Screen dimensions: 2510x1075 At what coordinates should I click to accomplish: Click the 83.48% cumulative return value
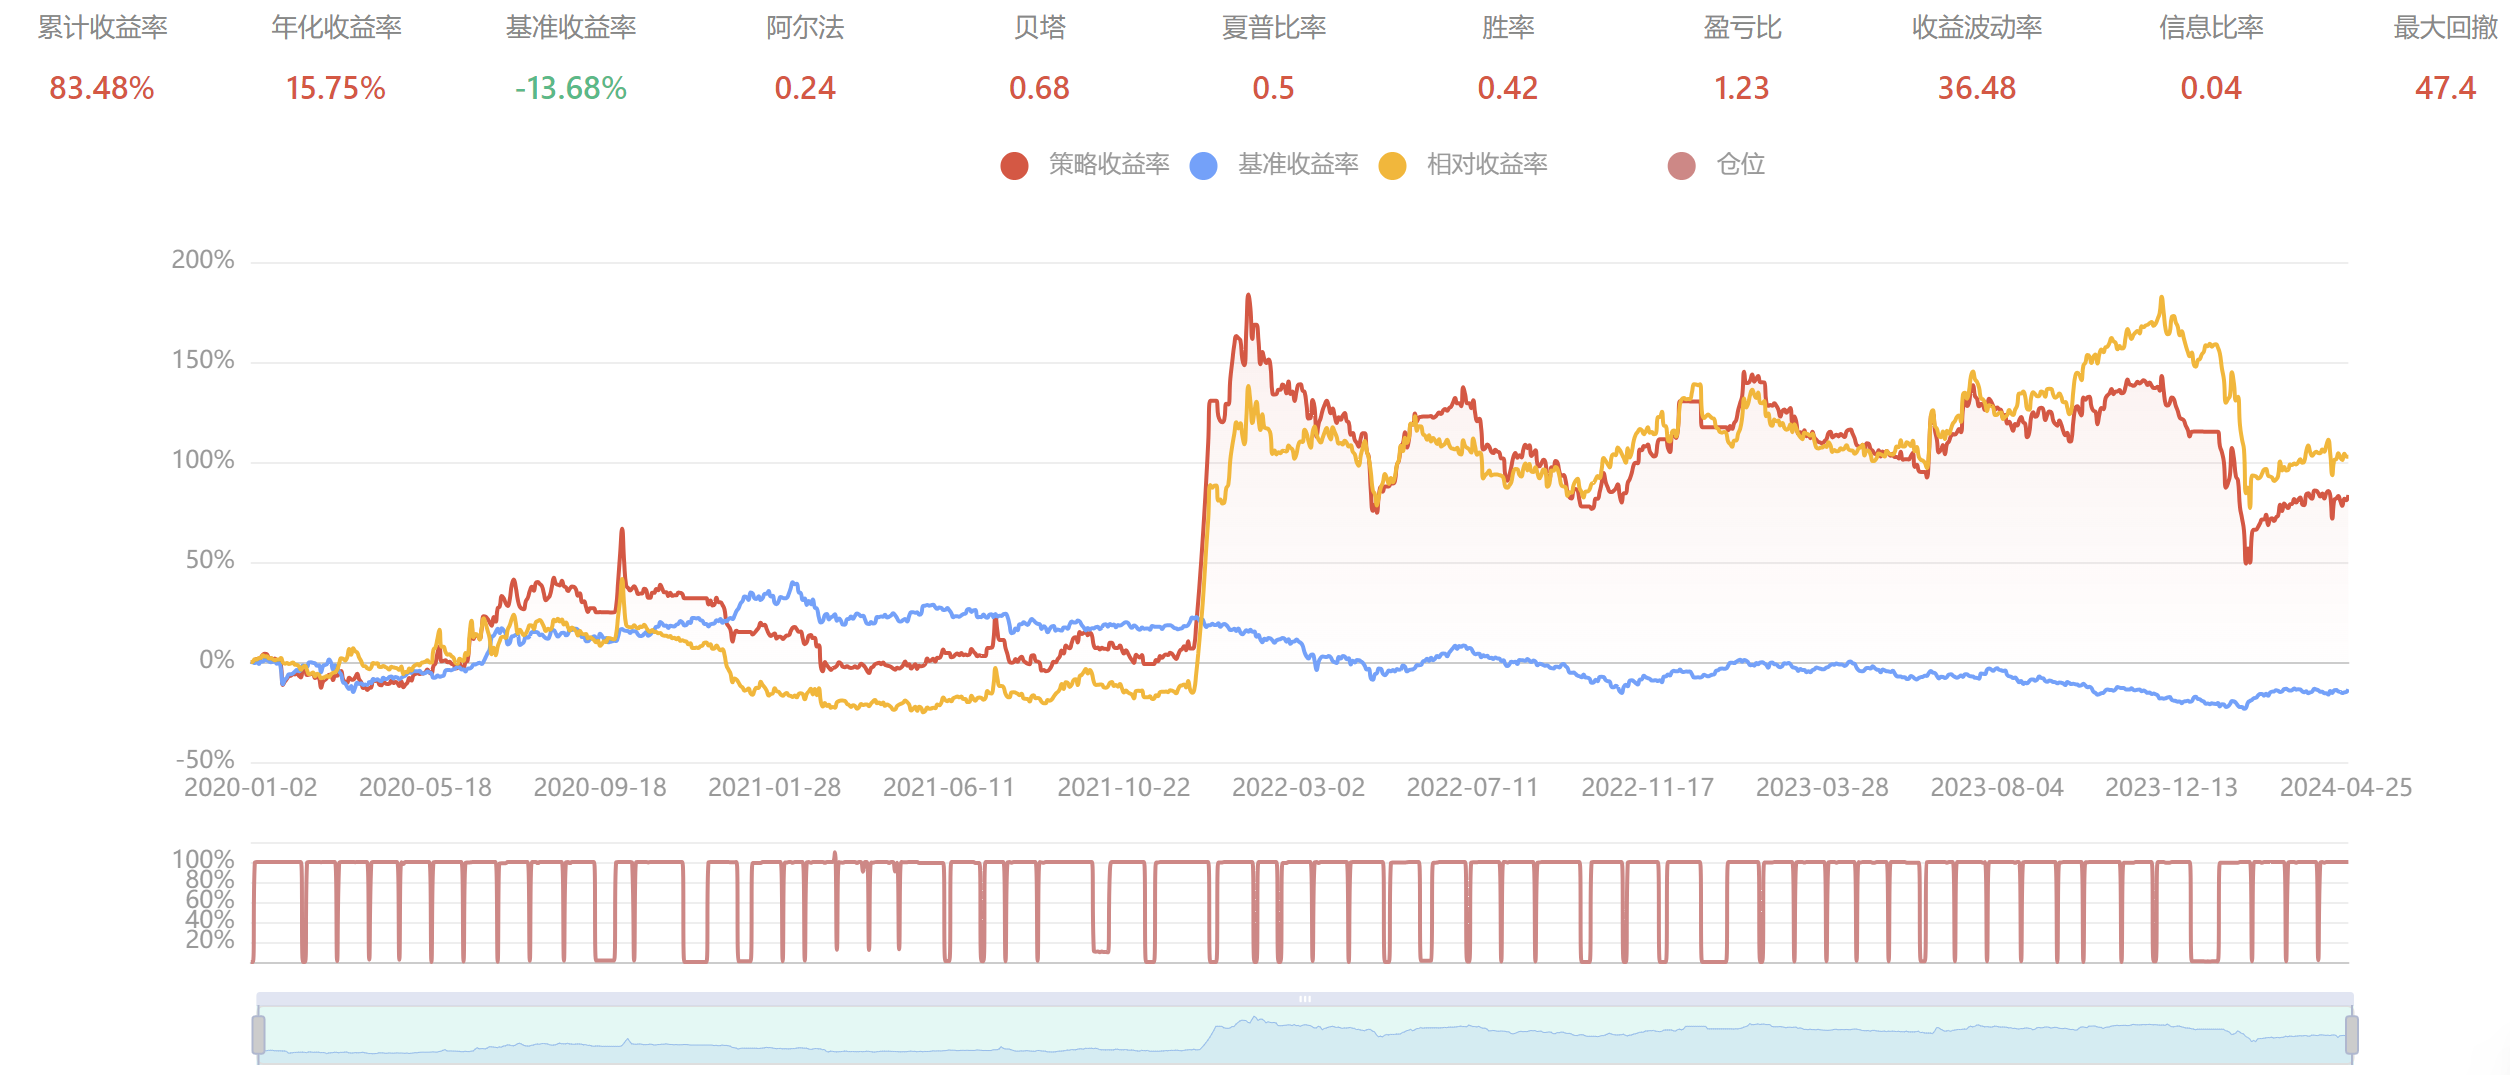[102, 88]
